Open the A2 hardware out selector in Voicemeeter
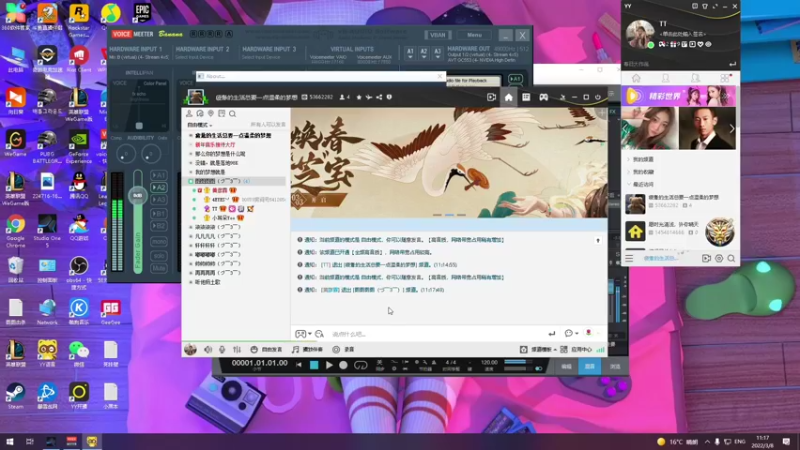This screenshot has height=450, width=800. pos(423,54)
